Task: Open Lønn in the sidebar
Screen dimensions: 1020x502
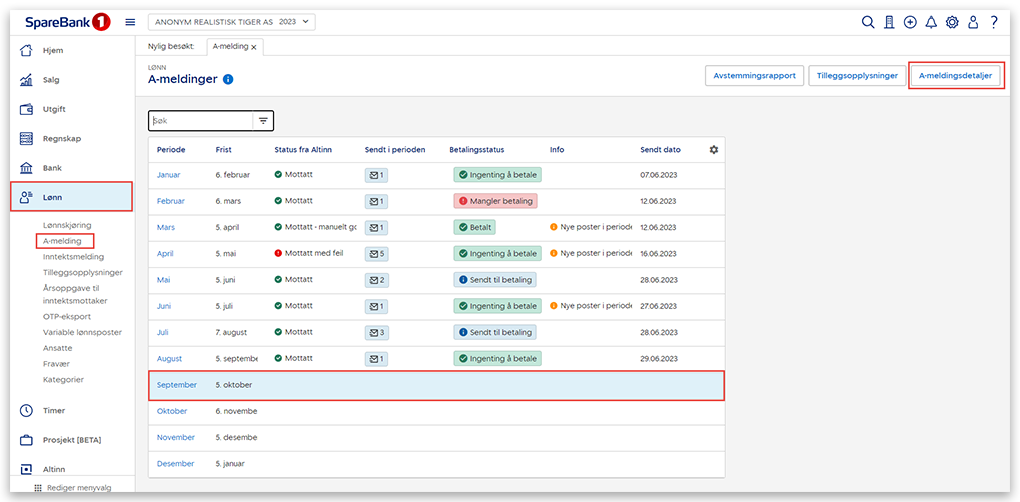Action: pos(71,197)
